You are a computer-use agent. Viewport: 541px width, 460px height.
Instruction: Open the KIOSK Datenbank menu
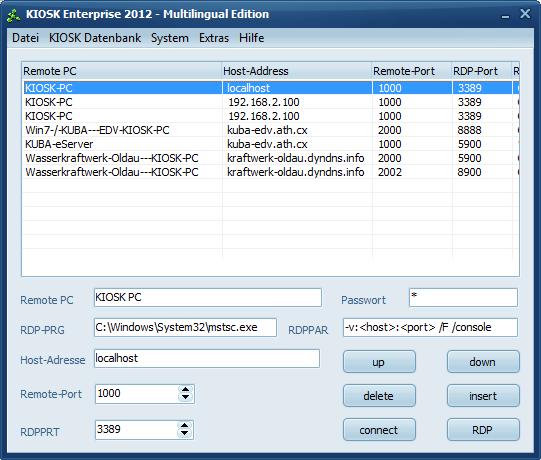(95, 38)
